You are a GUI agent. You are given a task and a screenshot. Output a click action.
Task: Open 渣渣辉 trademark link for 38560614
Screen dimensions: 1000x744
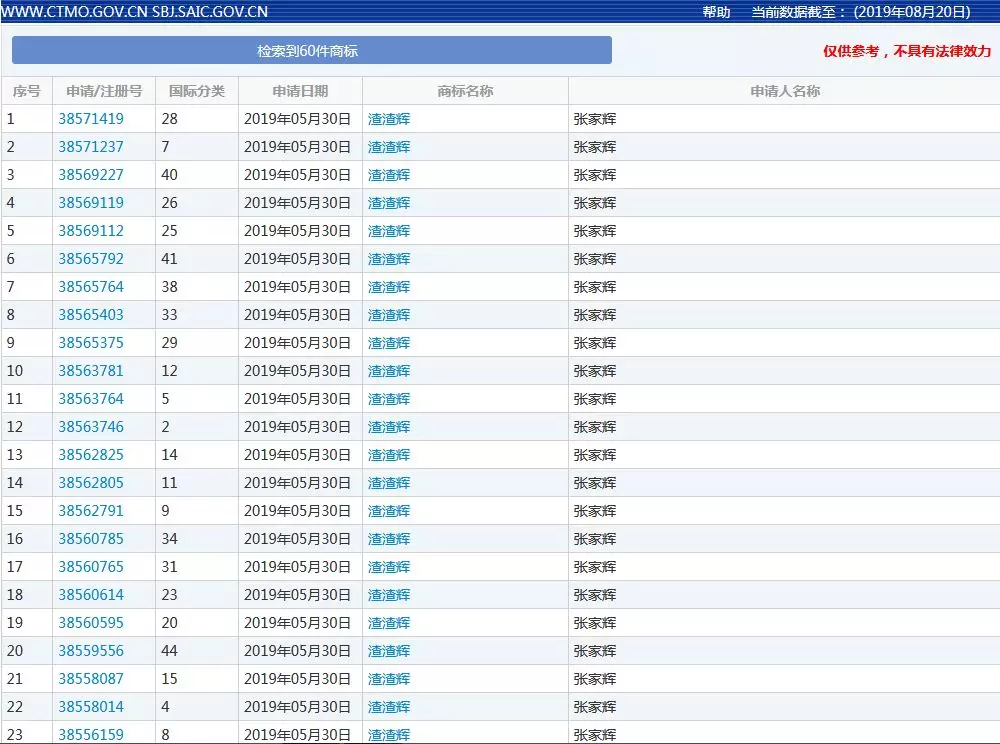tap(389, 595)
